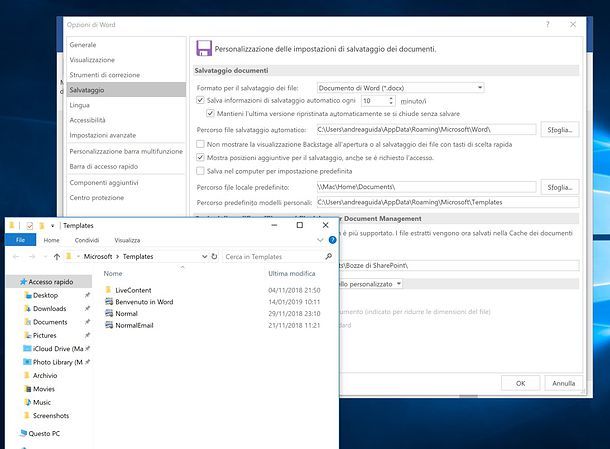Select Accesso rapido in navigation pane
This screenshot has width=610, height=449.
click(49, 282)
